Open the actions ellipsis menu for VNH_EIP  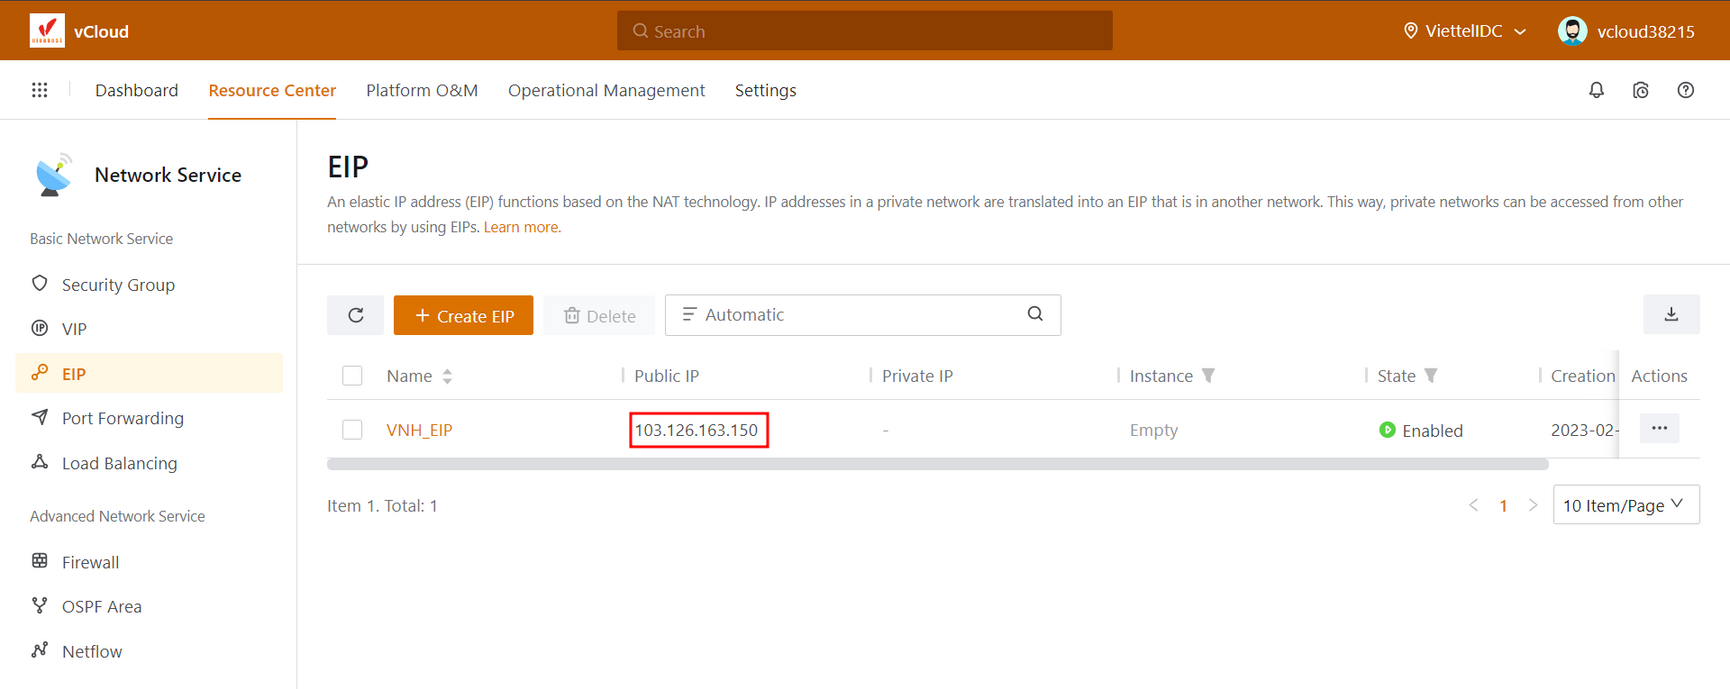pos(1658,428)
